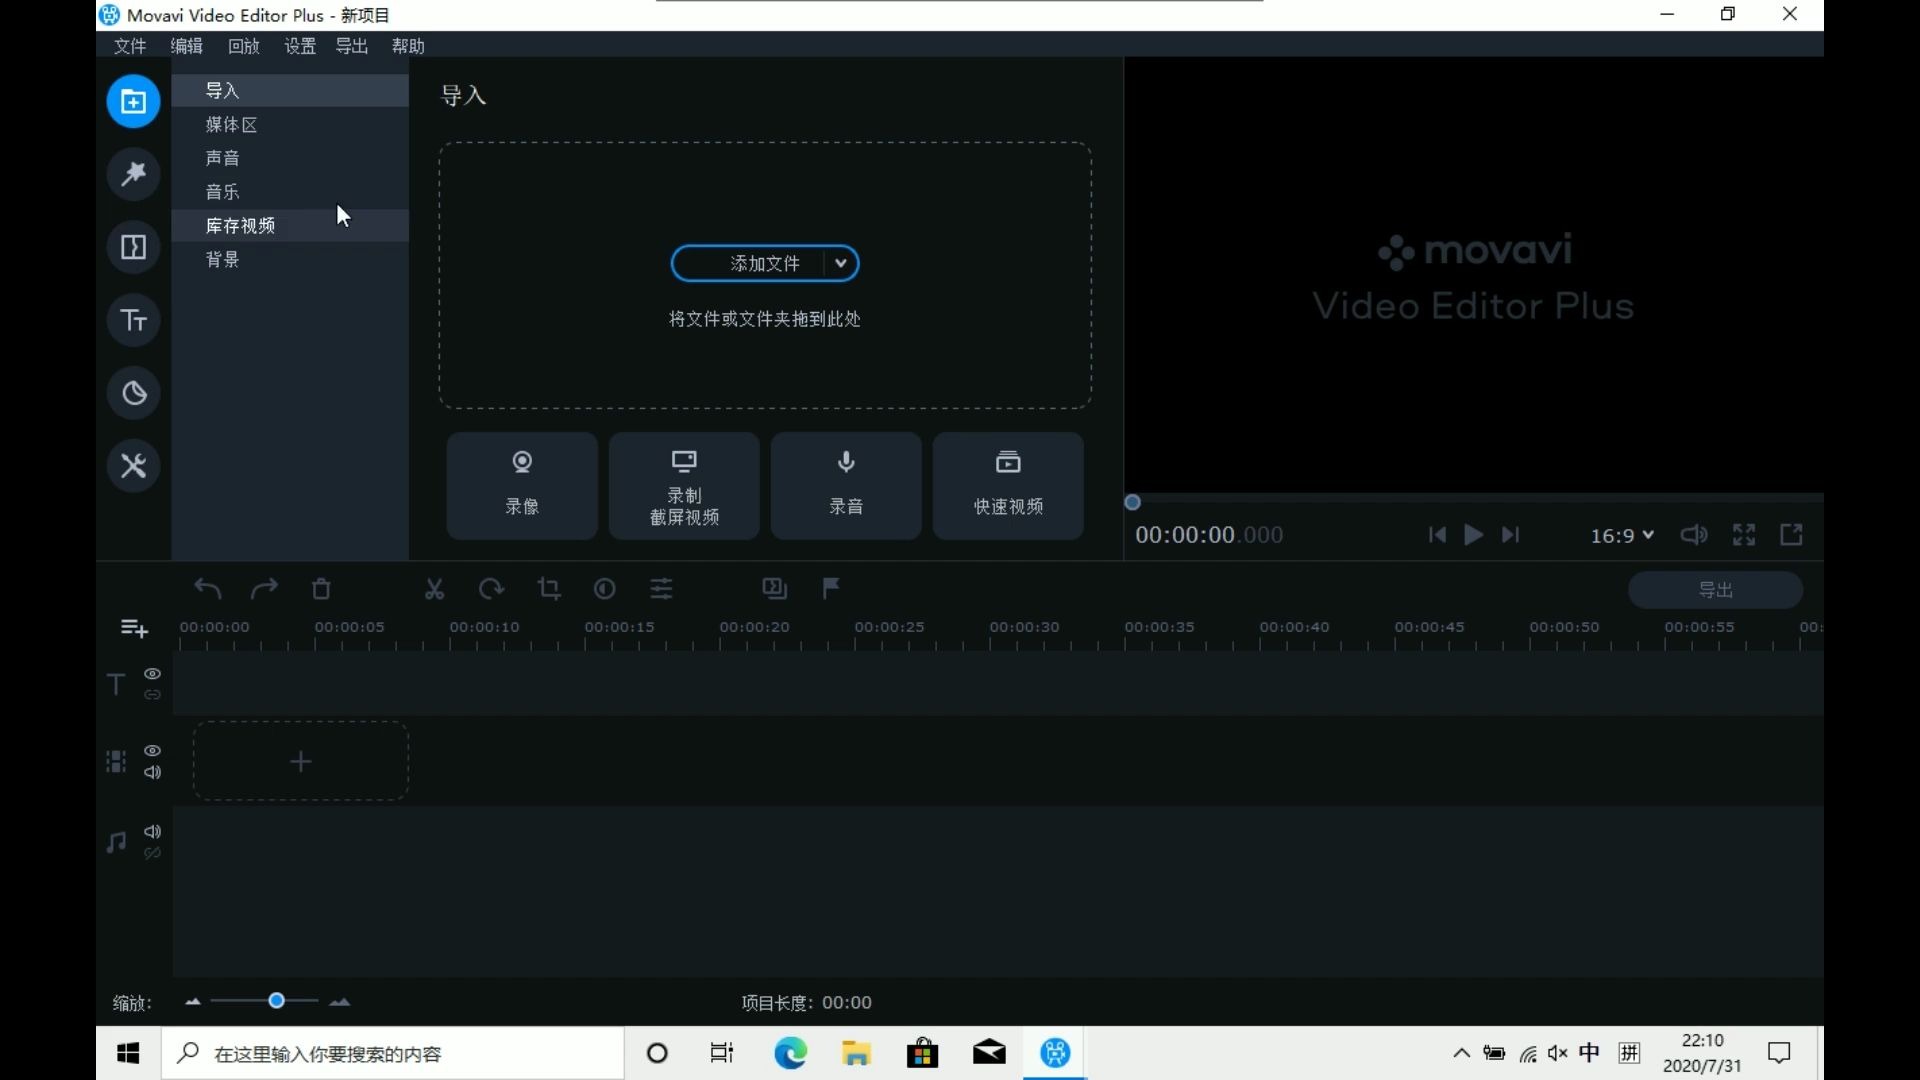The height and width of the screenshot is (1080, 1920).
Task: Open the Stickers clock-shaped panel icon
Action: 133,393
